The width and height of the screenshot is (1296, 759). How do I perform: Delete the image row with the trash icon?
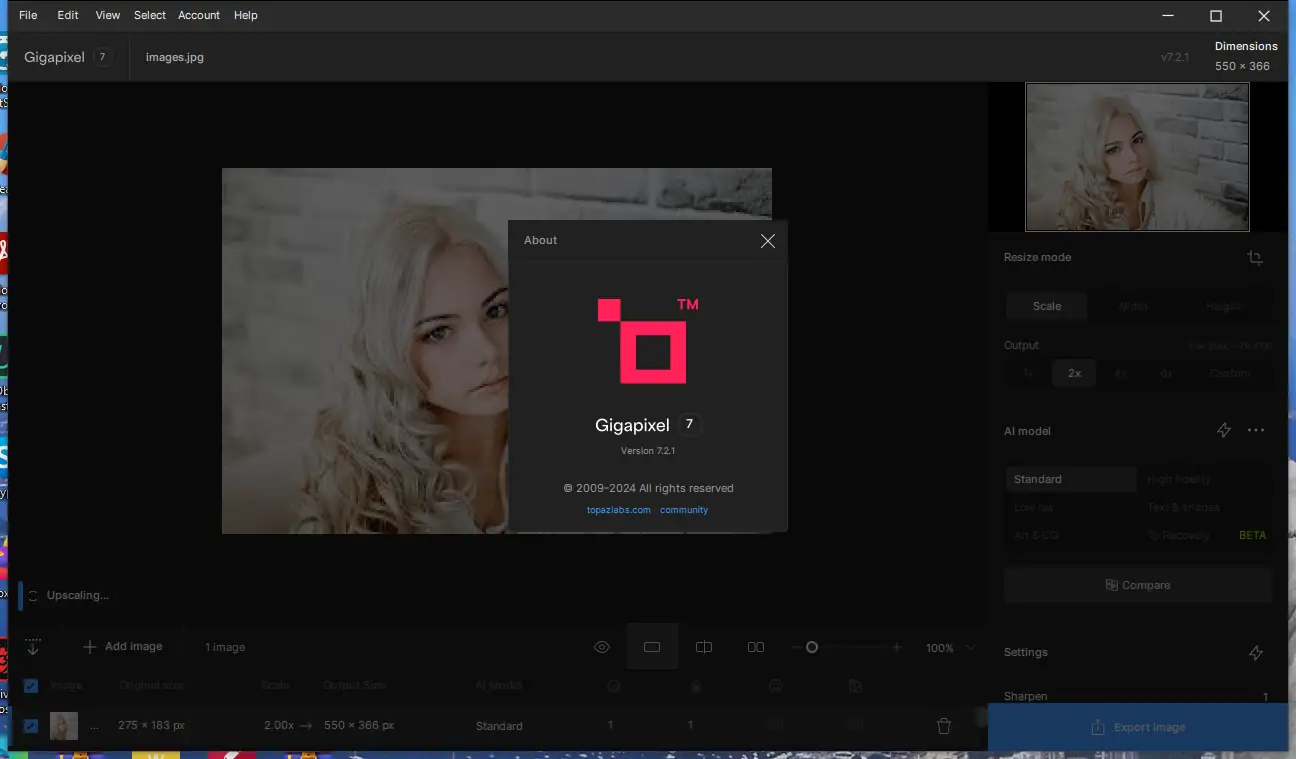click(943, 726)
